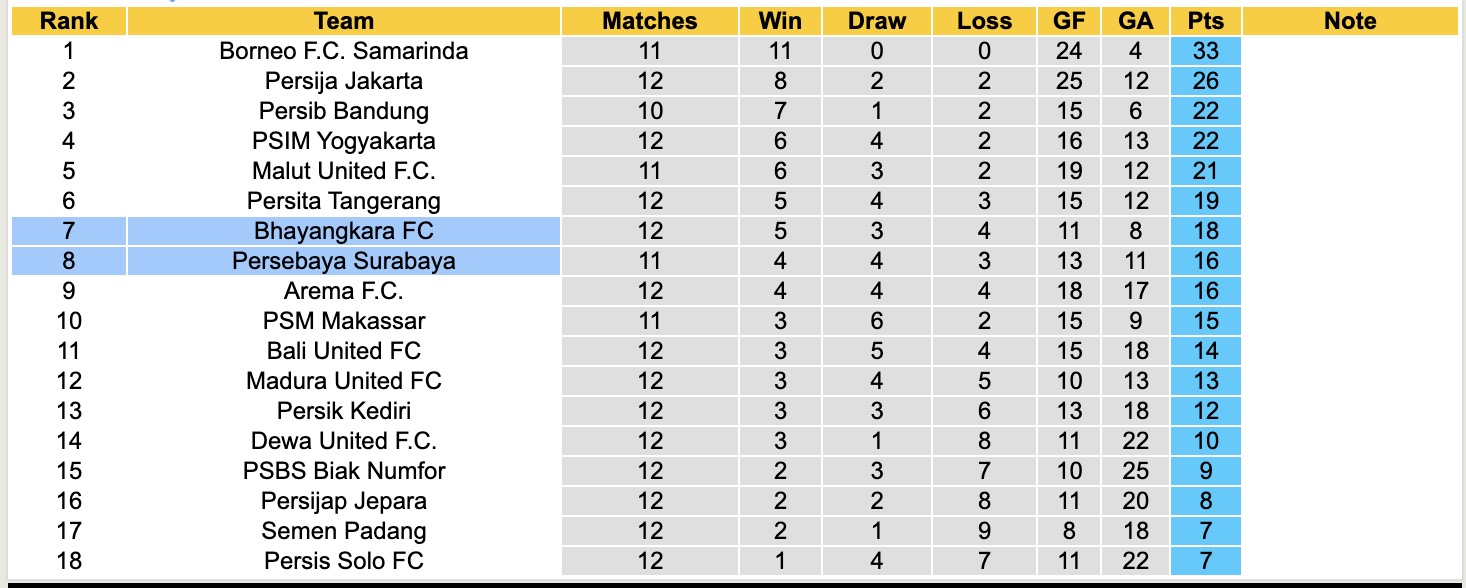
Task: Select the highlighted Persebaya Surabaya row
Action: (343, 261)
